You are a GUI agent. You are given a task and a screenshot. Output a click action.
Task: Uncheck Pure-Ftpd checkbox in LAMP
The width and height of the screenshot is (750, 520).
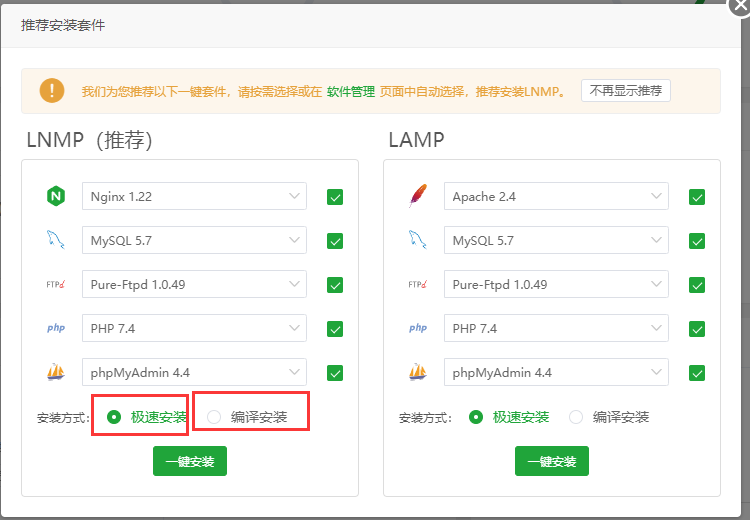[x=697, y=285]
